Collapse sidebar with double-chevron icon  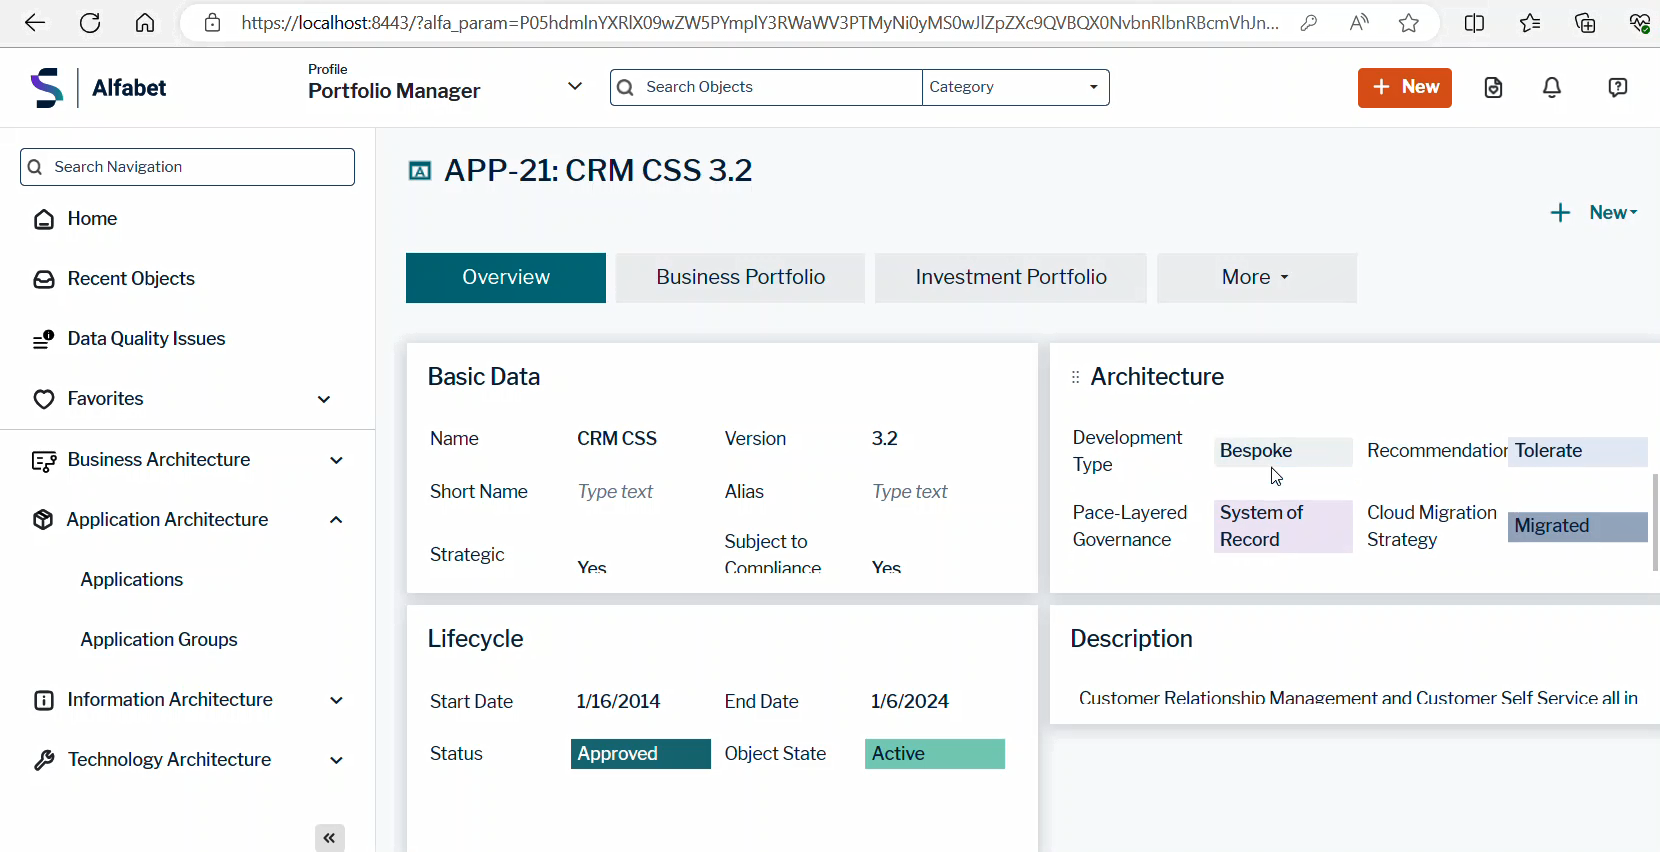click(x=330, y=838)
